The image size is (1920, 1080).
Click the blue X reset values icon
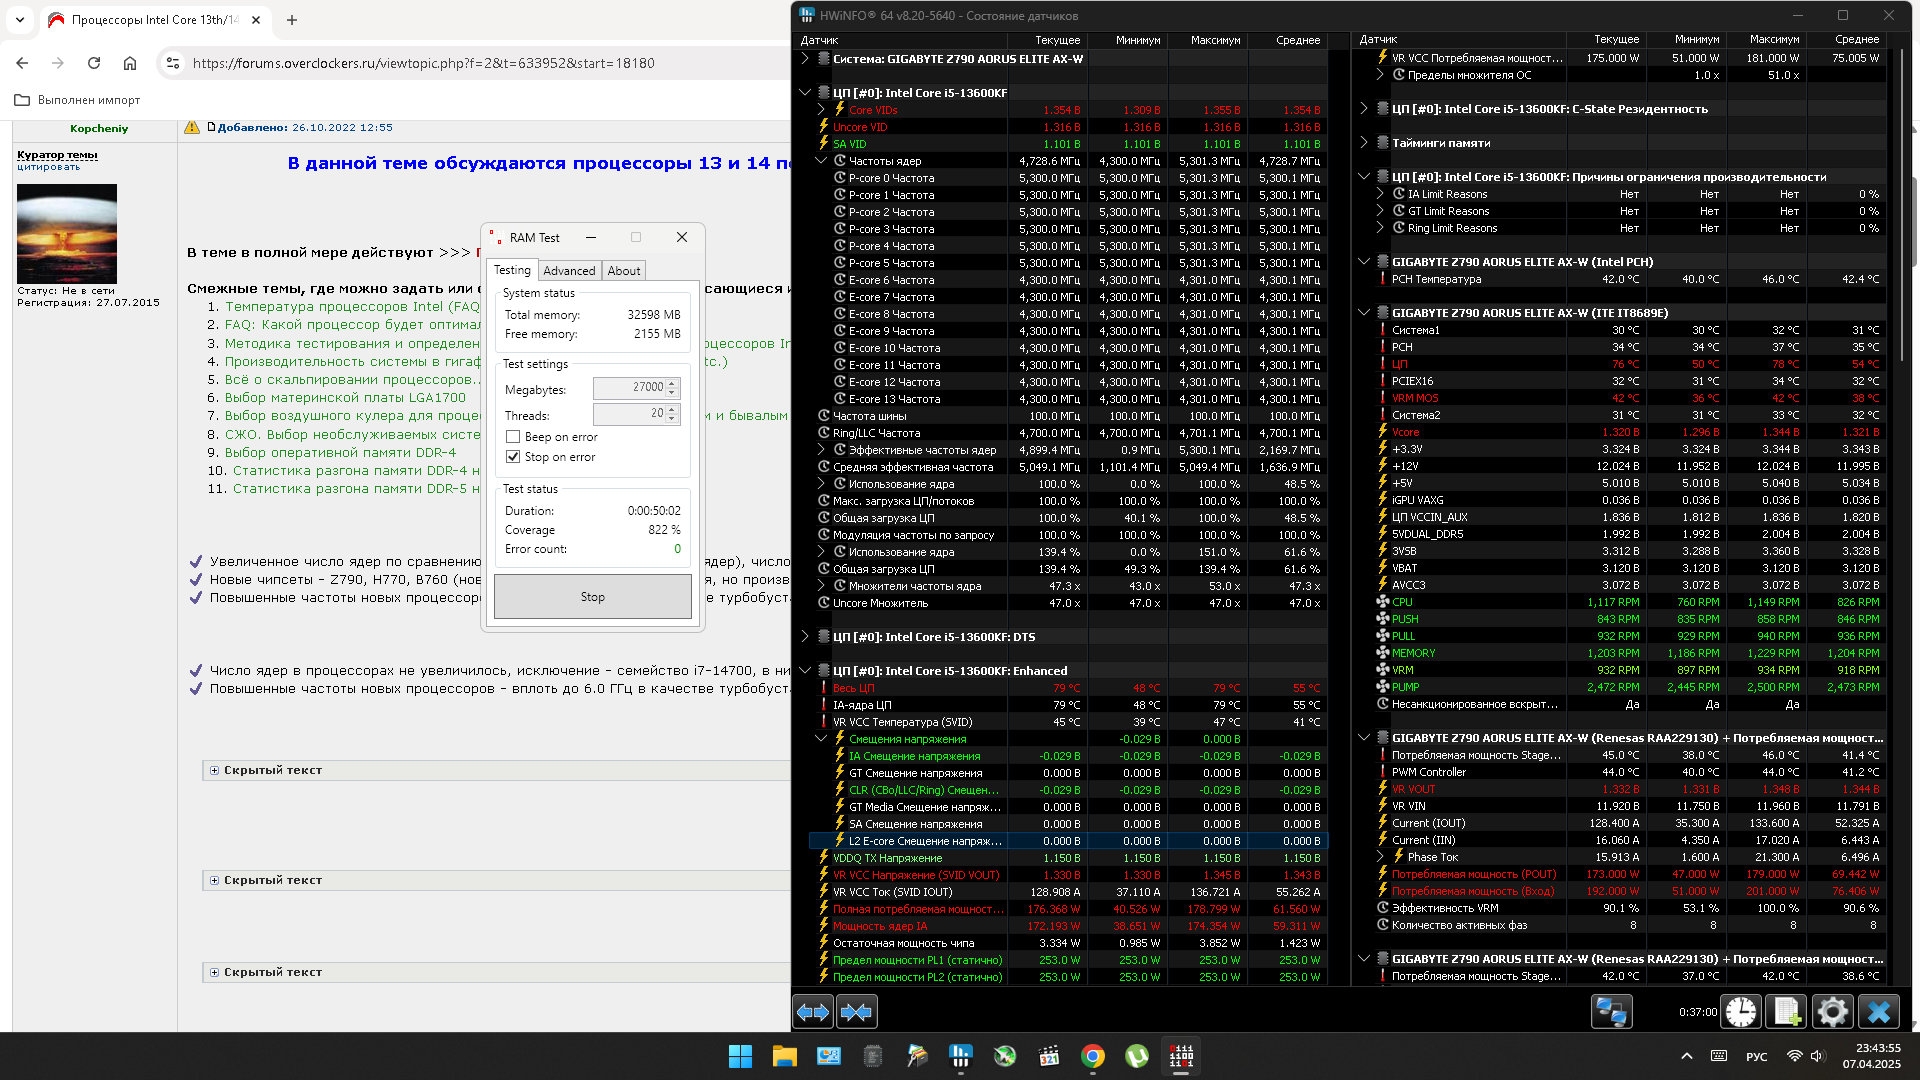click(1878, 1012)
